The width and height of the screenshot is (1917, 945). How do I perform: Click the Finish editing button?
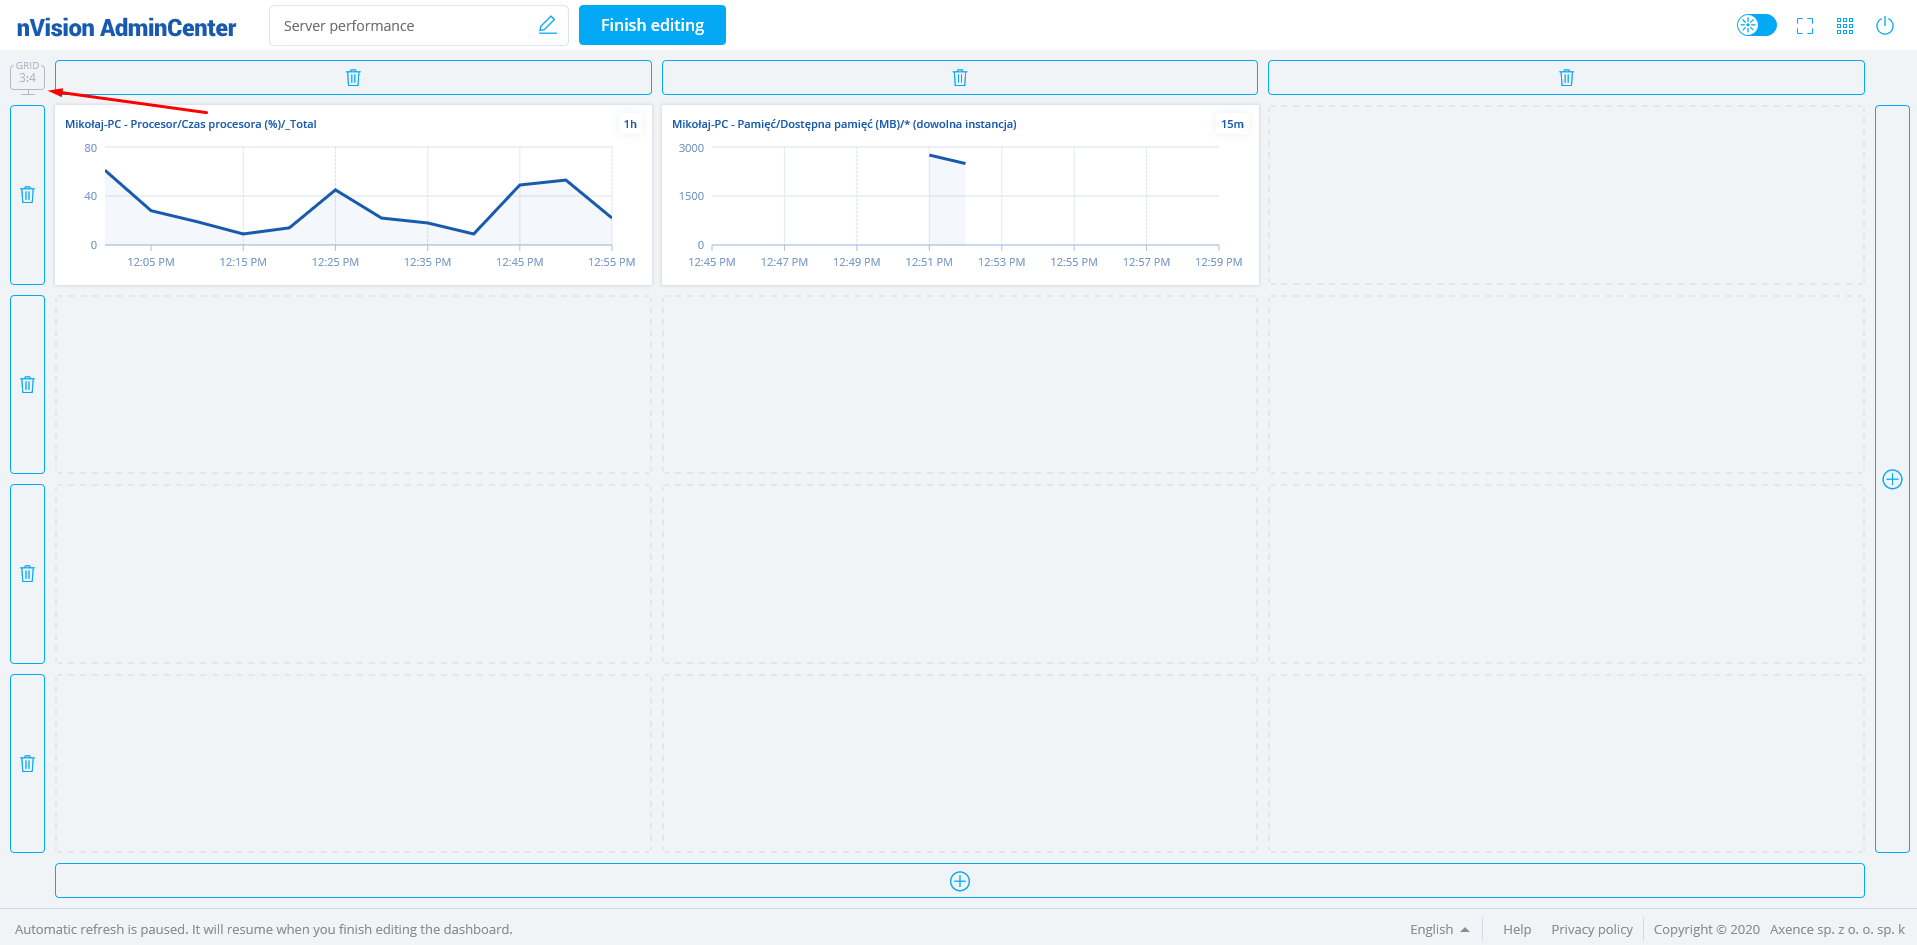[x=652, y=25]
